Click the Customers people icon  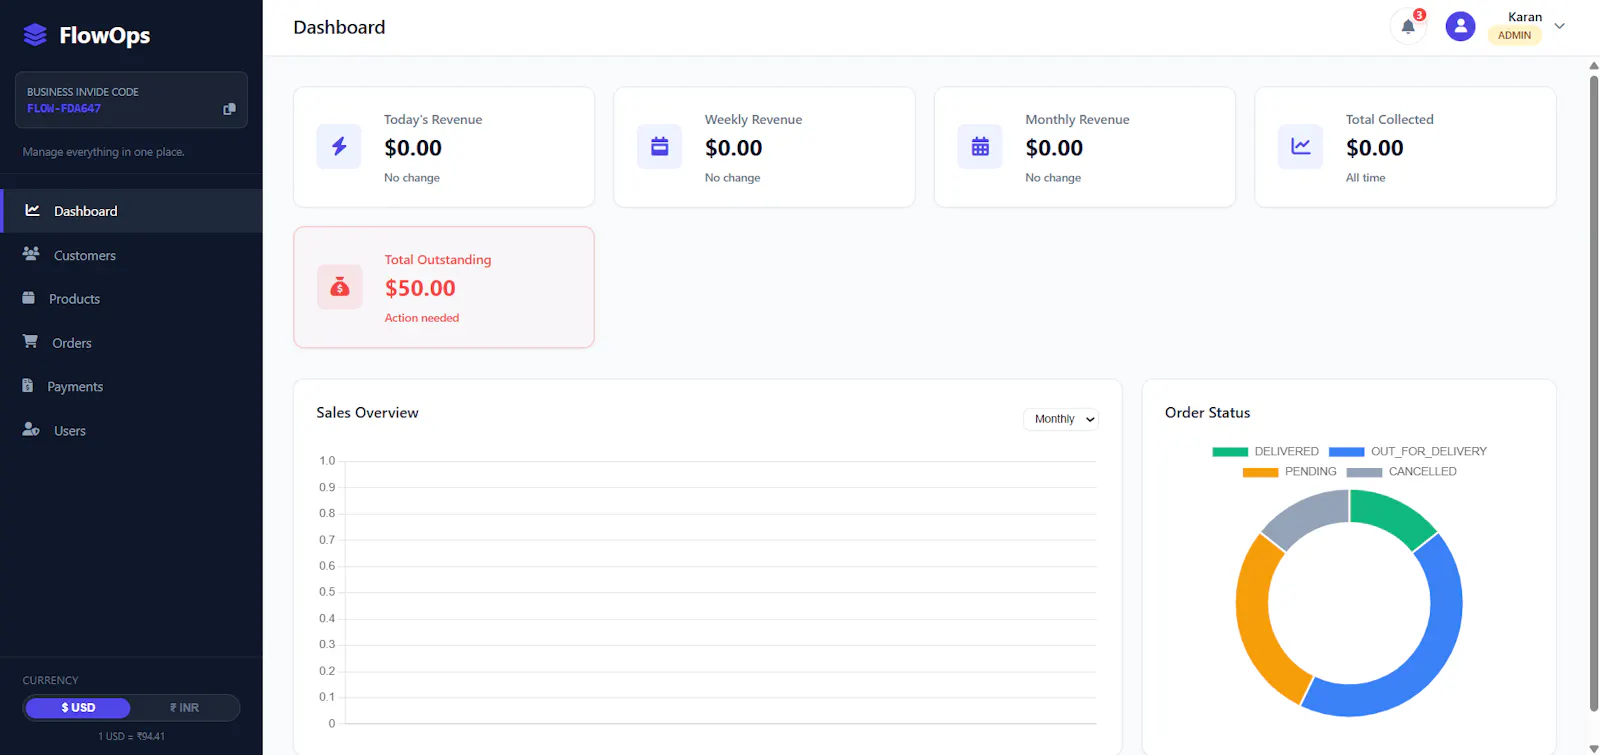pyautogui.click(x=31, y=255)
